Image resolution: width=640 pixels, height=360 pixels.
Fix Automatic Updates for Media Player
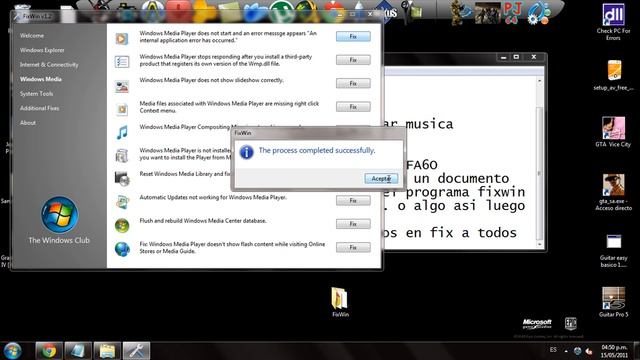(x=353, y=200)
